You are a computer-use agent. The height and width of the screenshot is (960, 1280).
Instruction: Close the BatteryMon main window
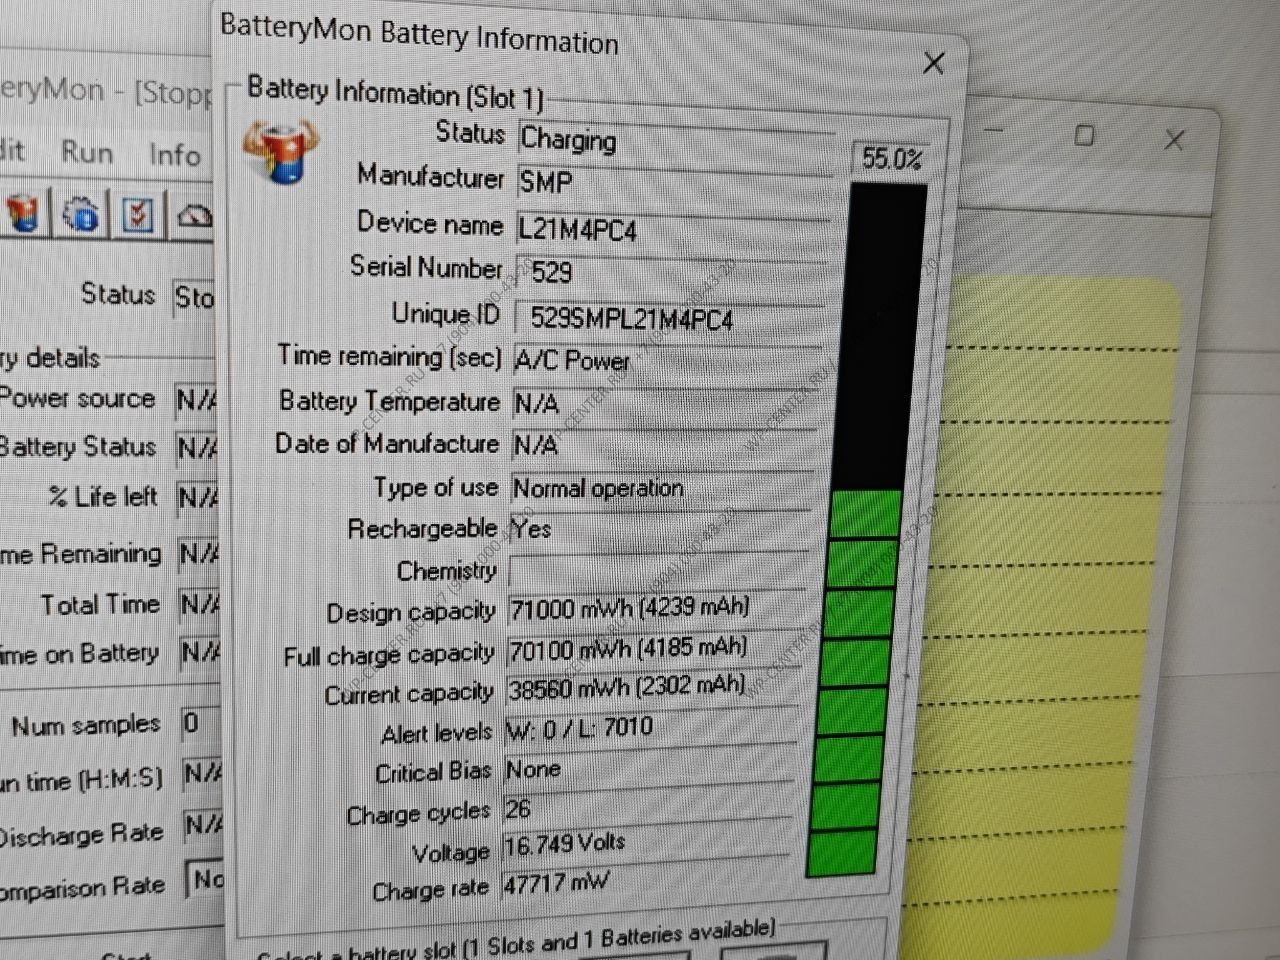click(x=1174, y=140)
